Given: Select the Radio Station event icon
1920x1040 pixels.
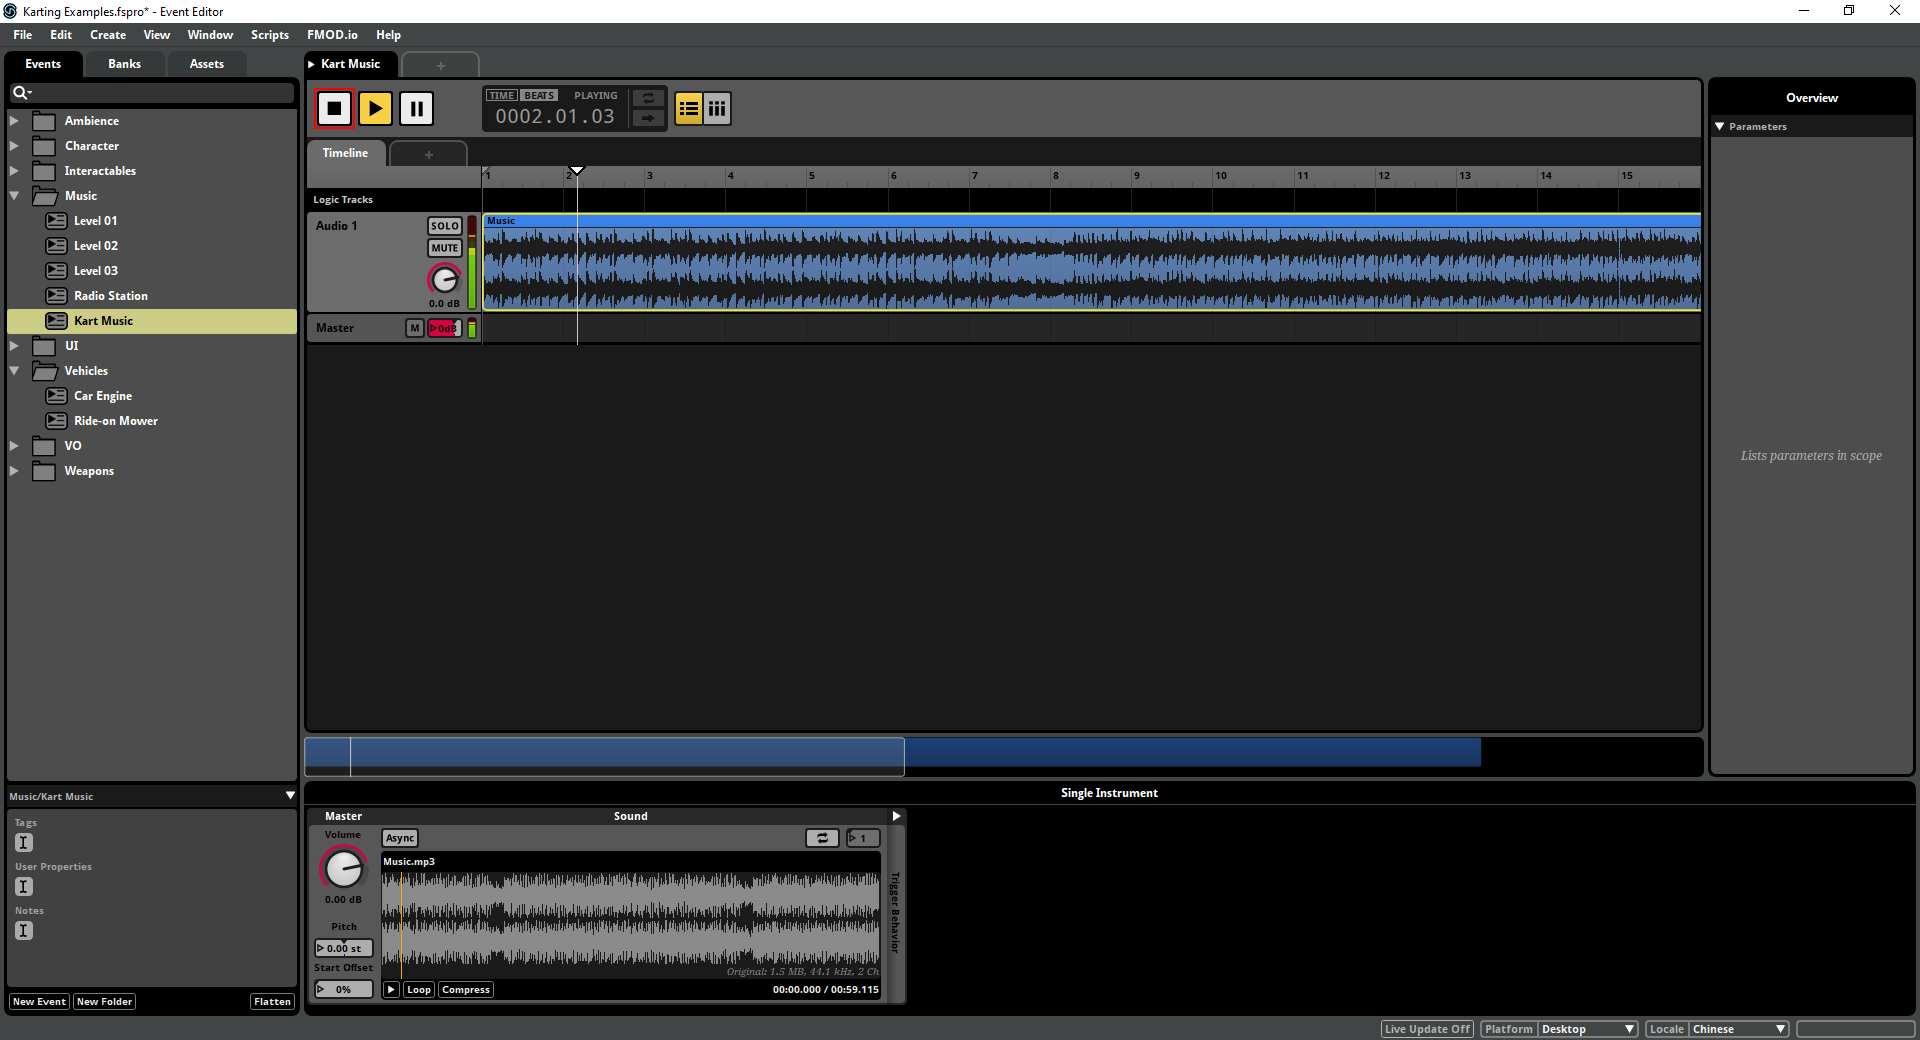Looking at the screenshot, I should point(57,296).
